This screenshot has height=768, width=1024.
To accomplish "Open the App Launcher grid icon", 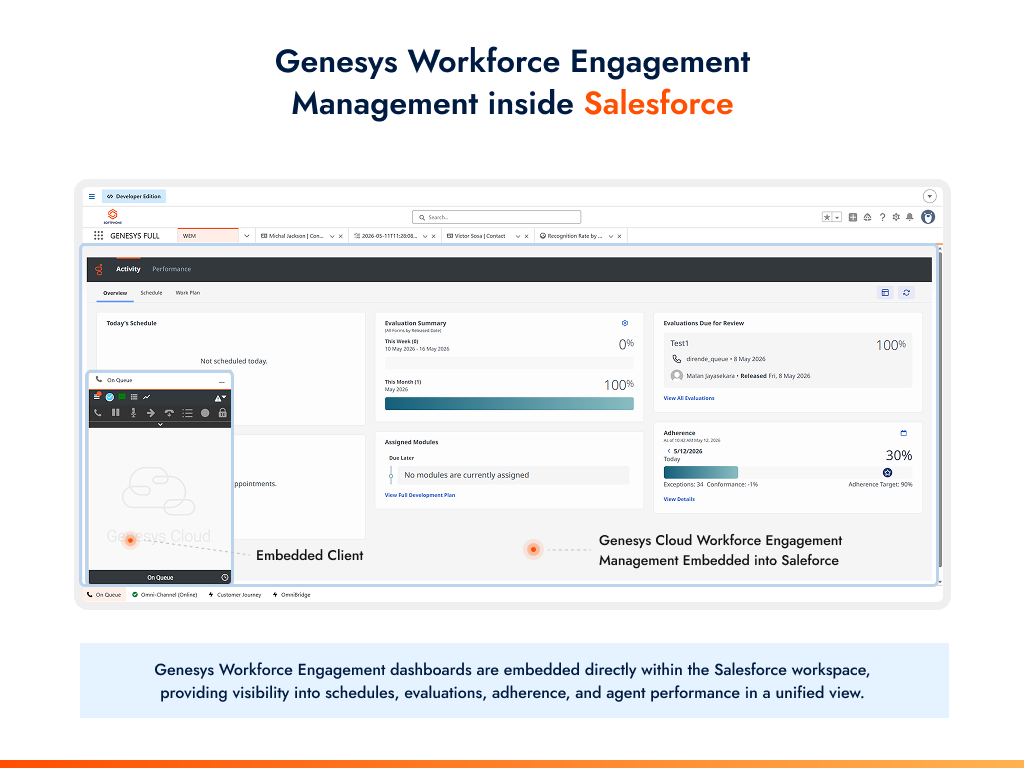I will (x=99, y=236).
